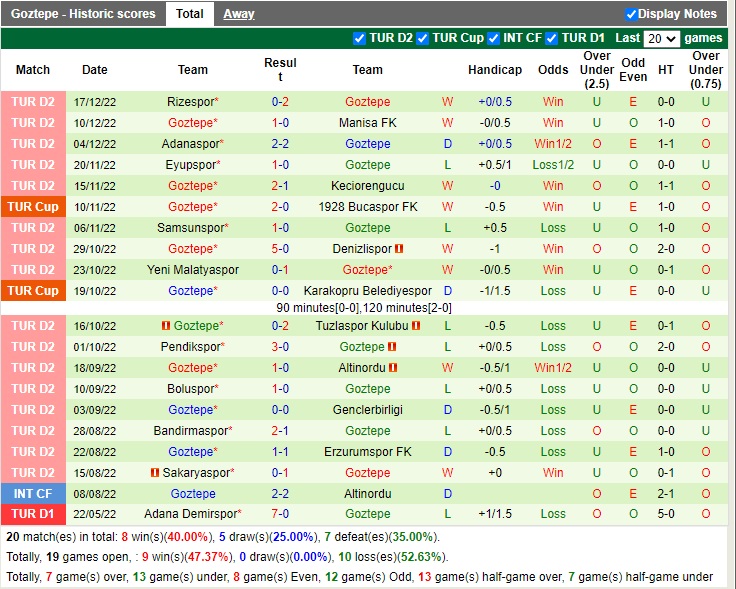Click red card icon before Sakaryaspor
Image resolution: width=736 pixels, height=589 pixels.
click(x=155, y=473)
